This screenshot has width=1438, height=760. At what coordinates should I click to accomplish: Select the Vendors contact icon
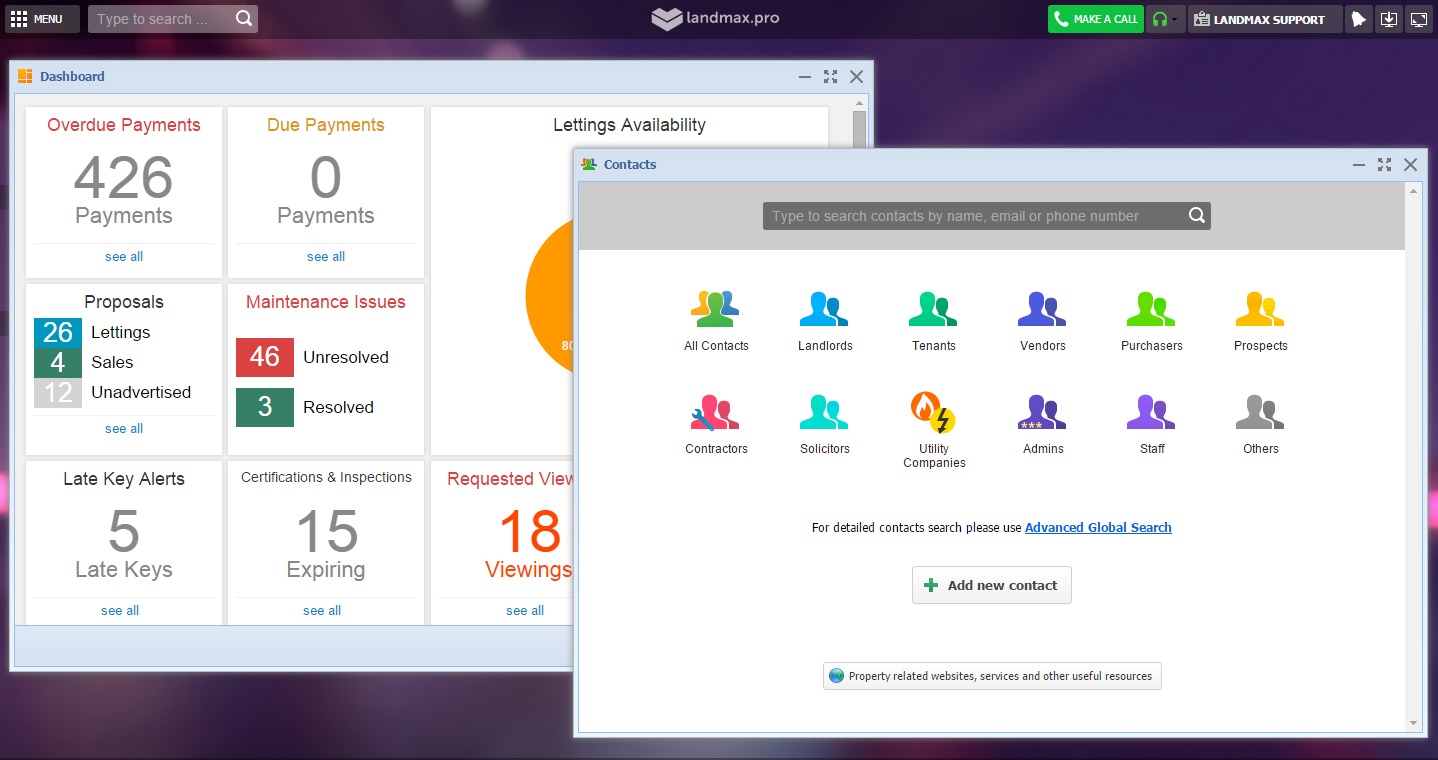click(x=1042, y=320)
